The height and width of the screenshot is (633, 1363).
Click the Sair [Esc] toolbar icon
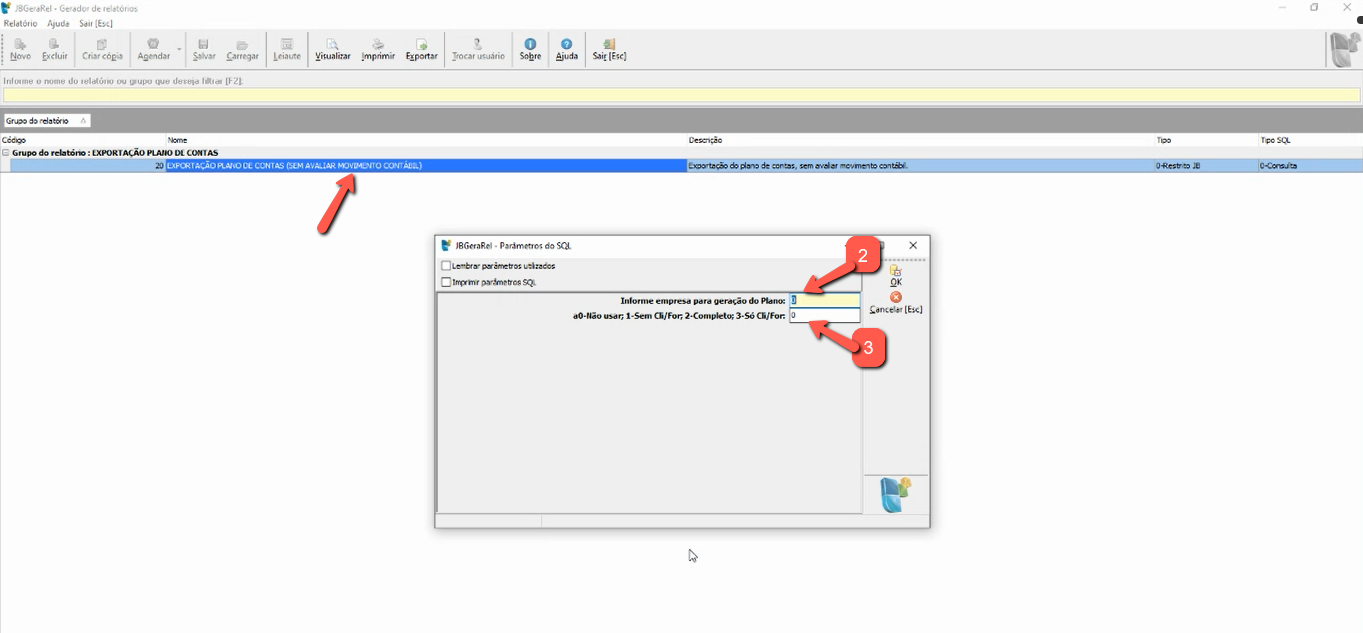pyautogui.click(x=609, y=44)
